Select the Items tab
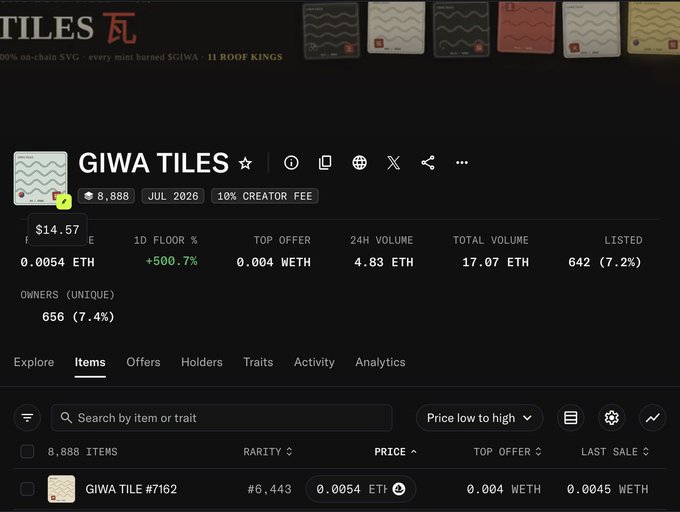This screenshot has height=512, width=680. pyautogui.click(x=90, y=362)
